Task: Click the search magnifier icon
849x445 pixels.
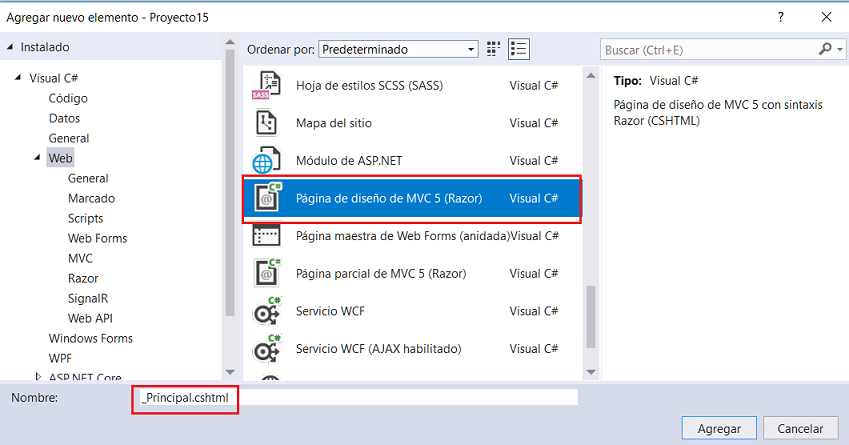Action: click(x=825, y=49)
